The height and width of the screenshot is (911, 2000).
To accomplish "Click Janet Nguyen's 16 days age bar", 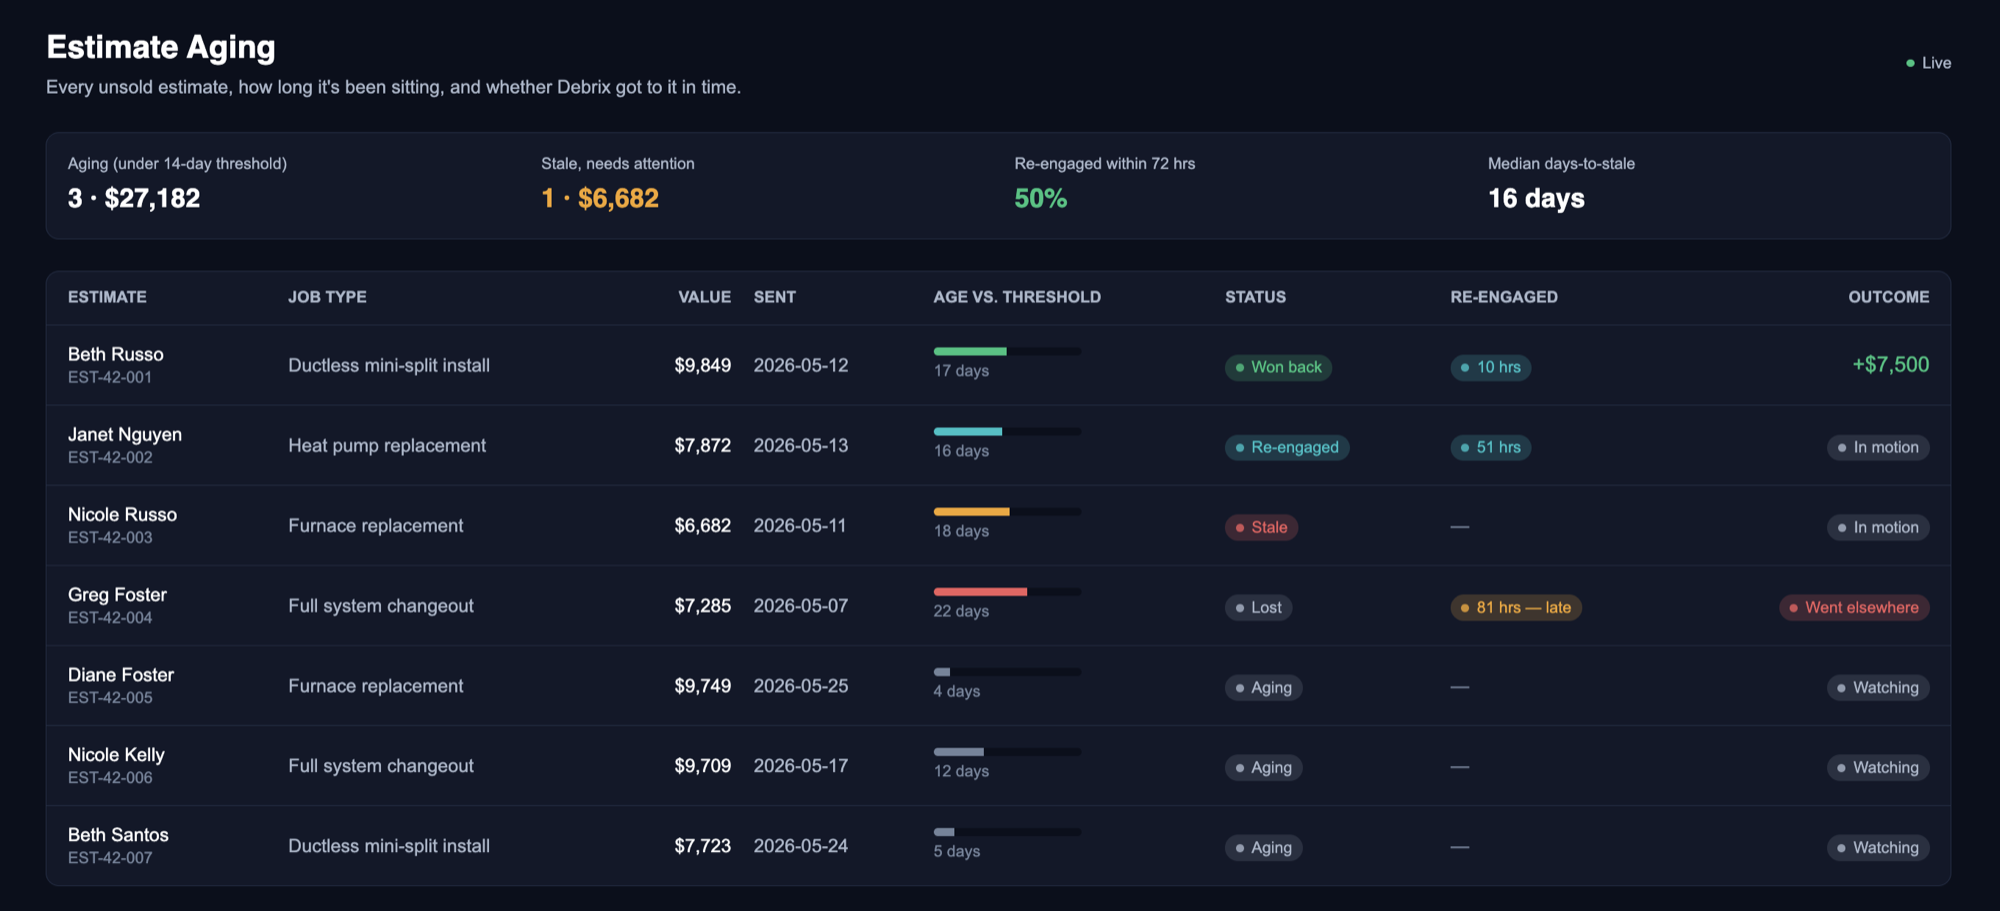I will coord(1007,431).
